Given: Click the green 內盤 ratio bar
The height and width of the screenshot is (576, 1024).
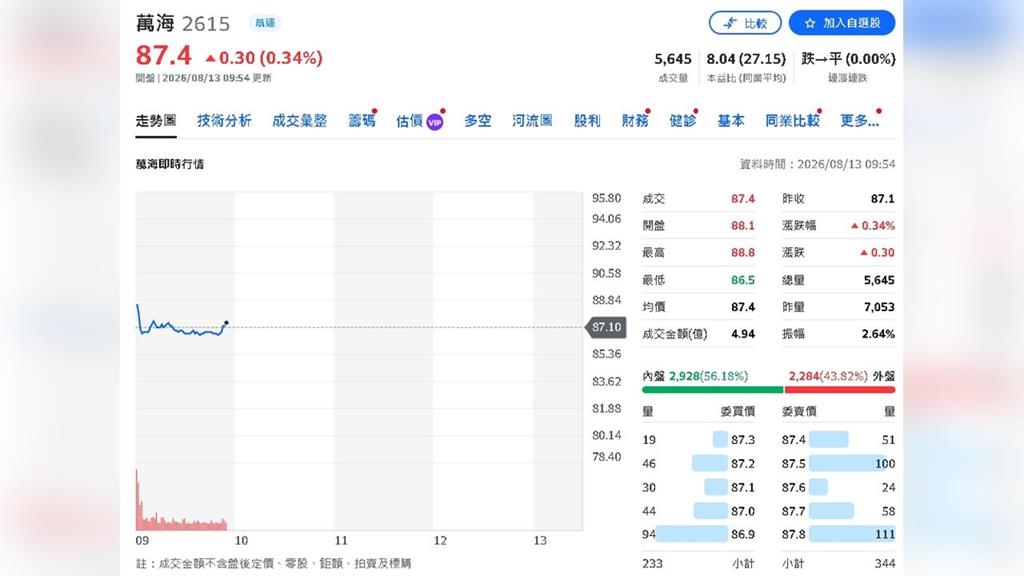Looking at the screenshot, I should pyautogui.click(x=712, y=390).
